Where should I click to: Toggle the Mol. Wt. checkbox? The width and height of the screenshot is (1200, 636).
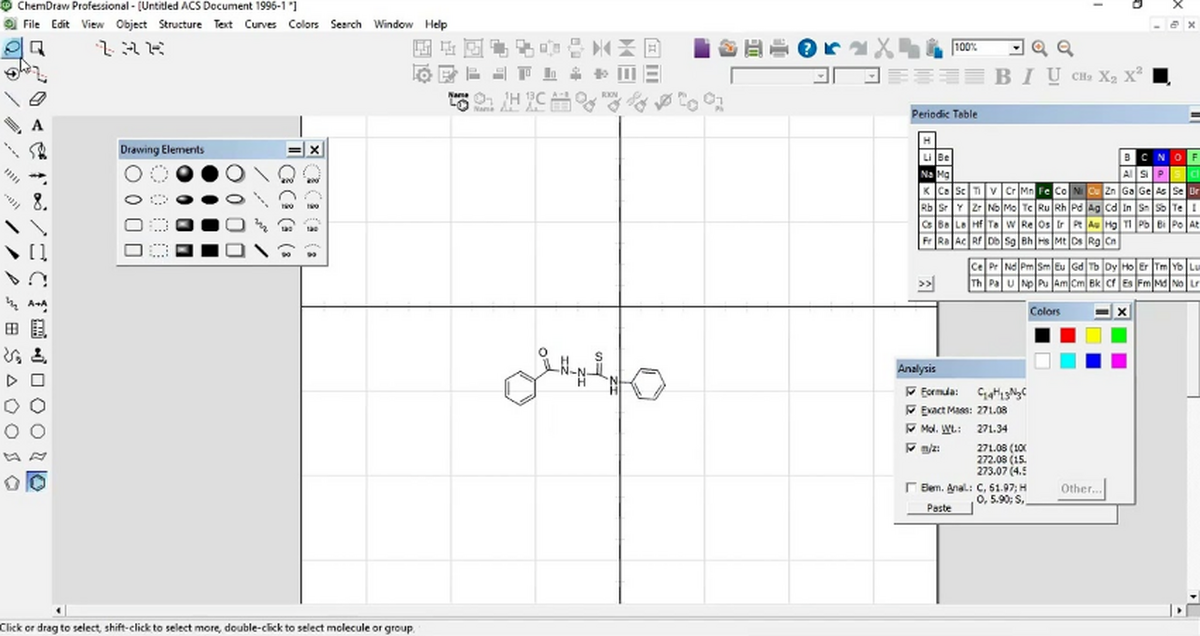point(910,429)
